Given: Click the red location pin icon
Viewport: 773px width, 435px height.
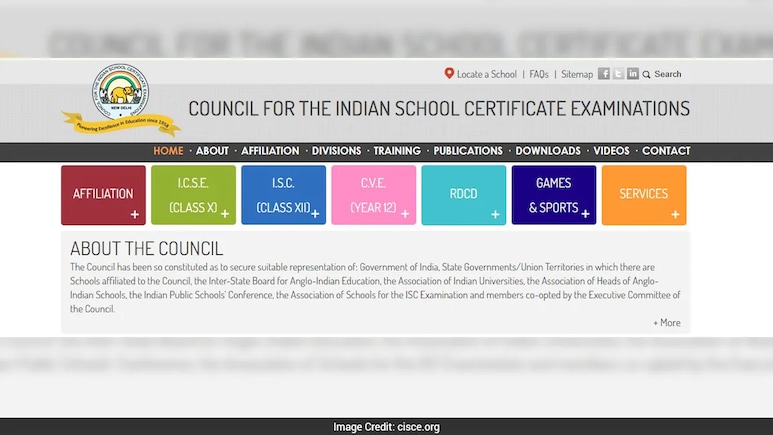Looking at the screenshot, I should [449, 73].
